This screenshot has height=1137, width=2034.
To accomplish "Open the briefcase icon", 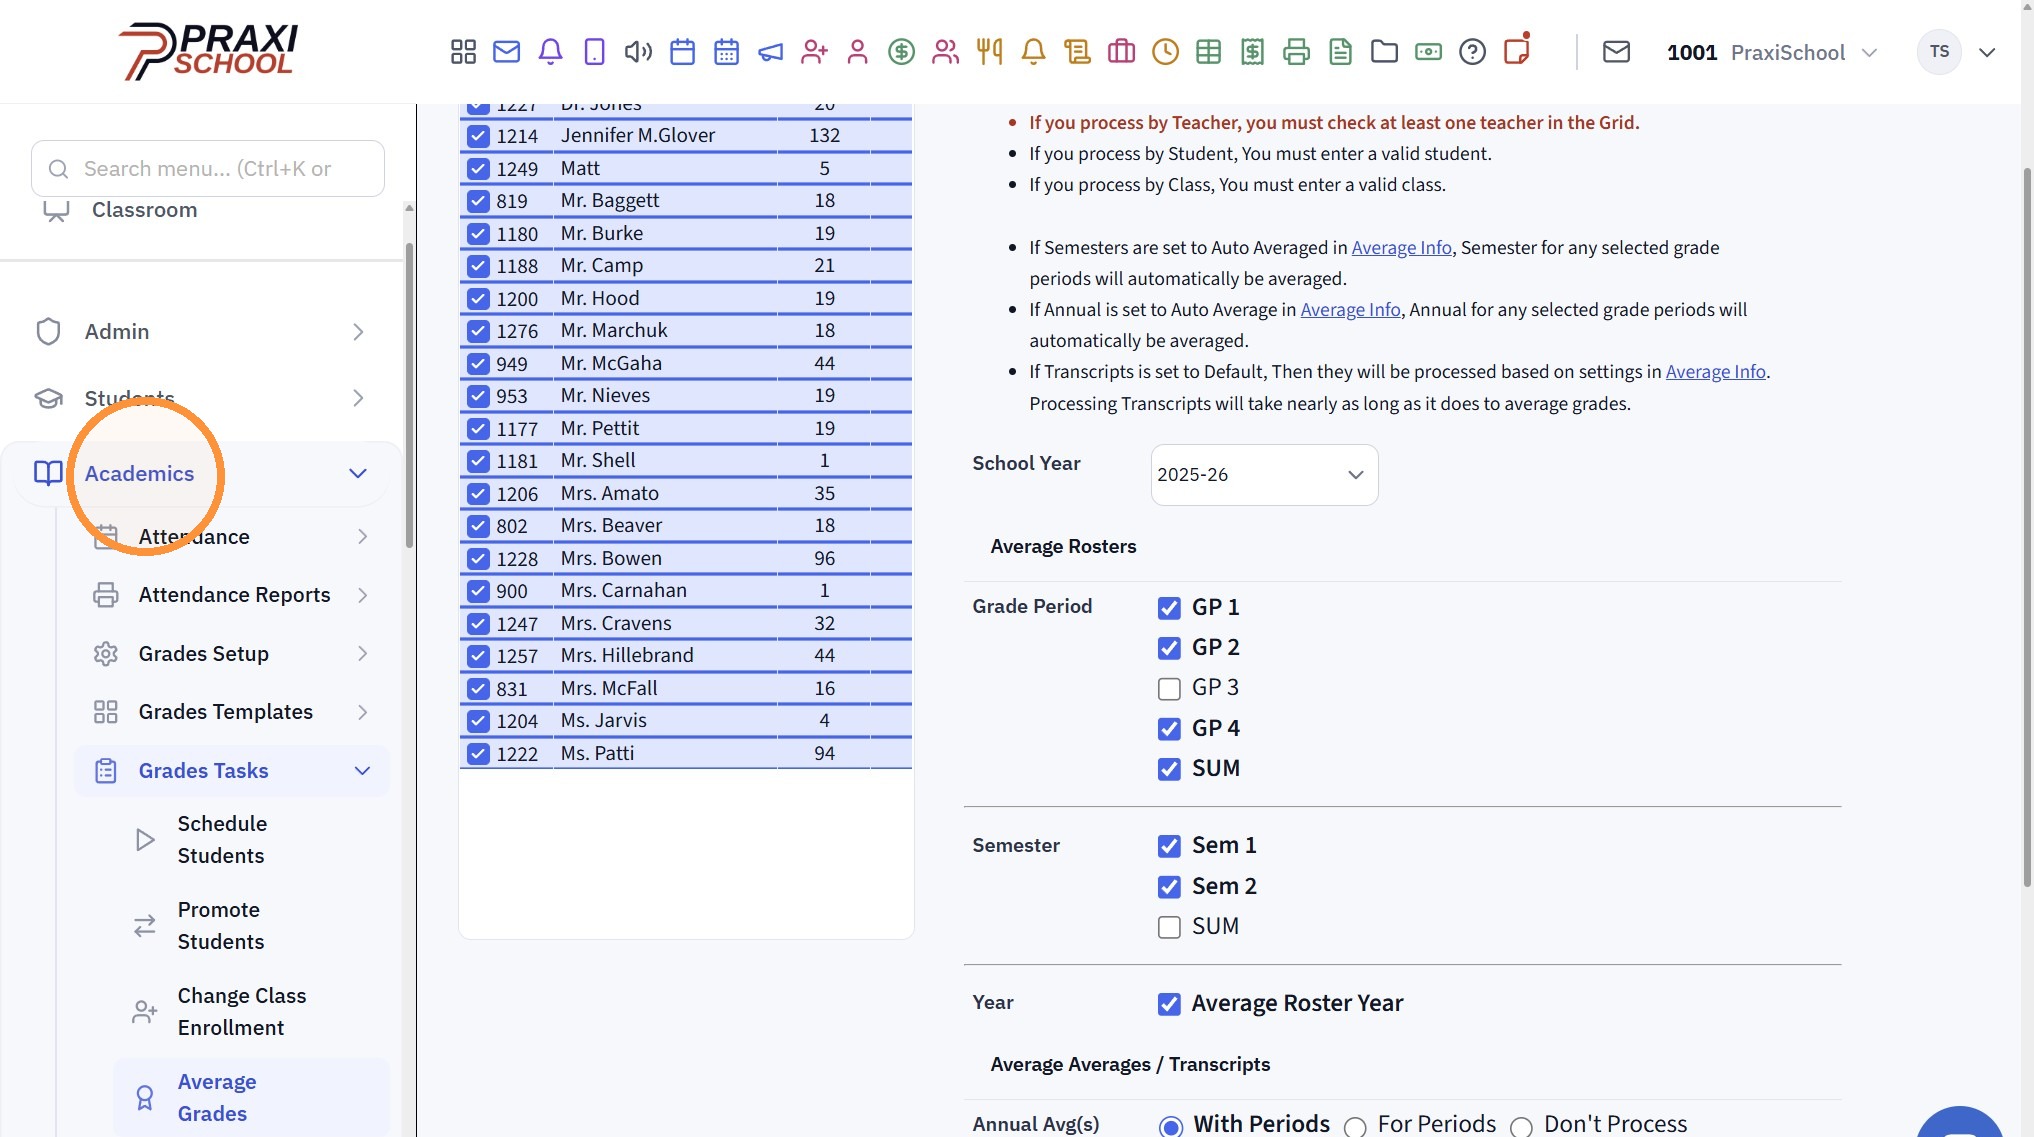I will [1122, 52].
